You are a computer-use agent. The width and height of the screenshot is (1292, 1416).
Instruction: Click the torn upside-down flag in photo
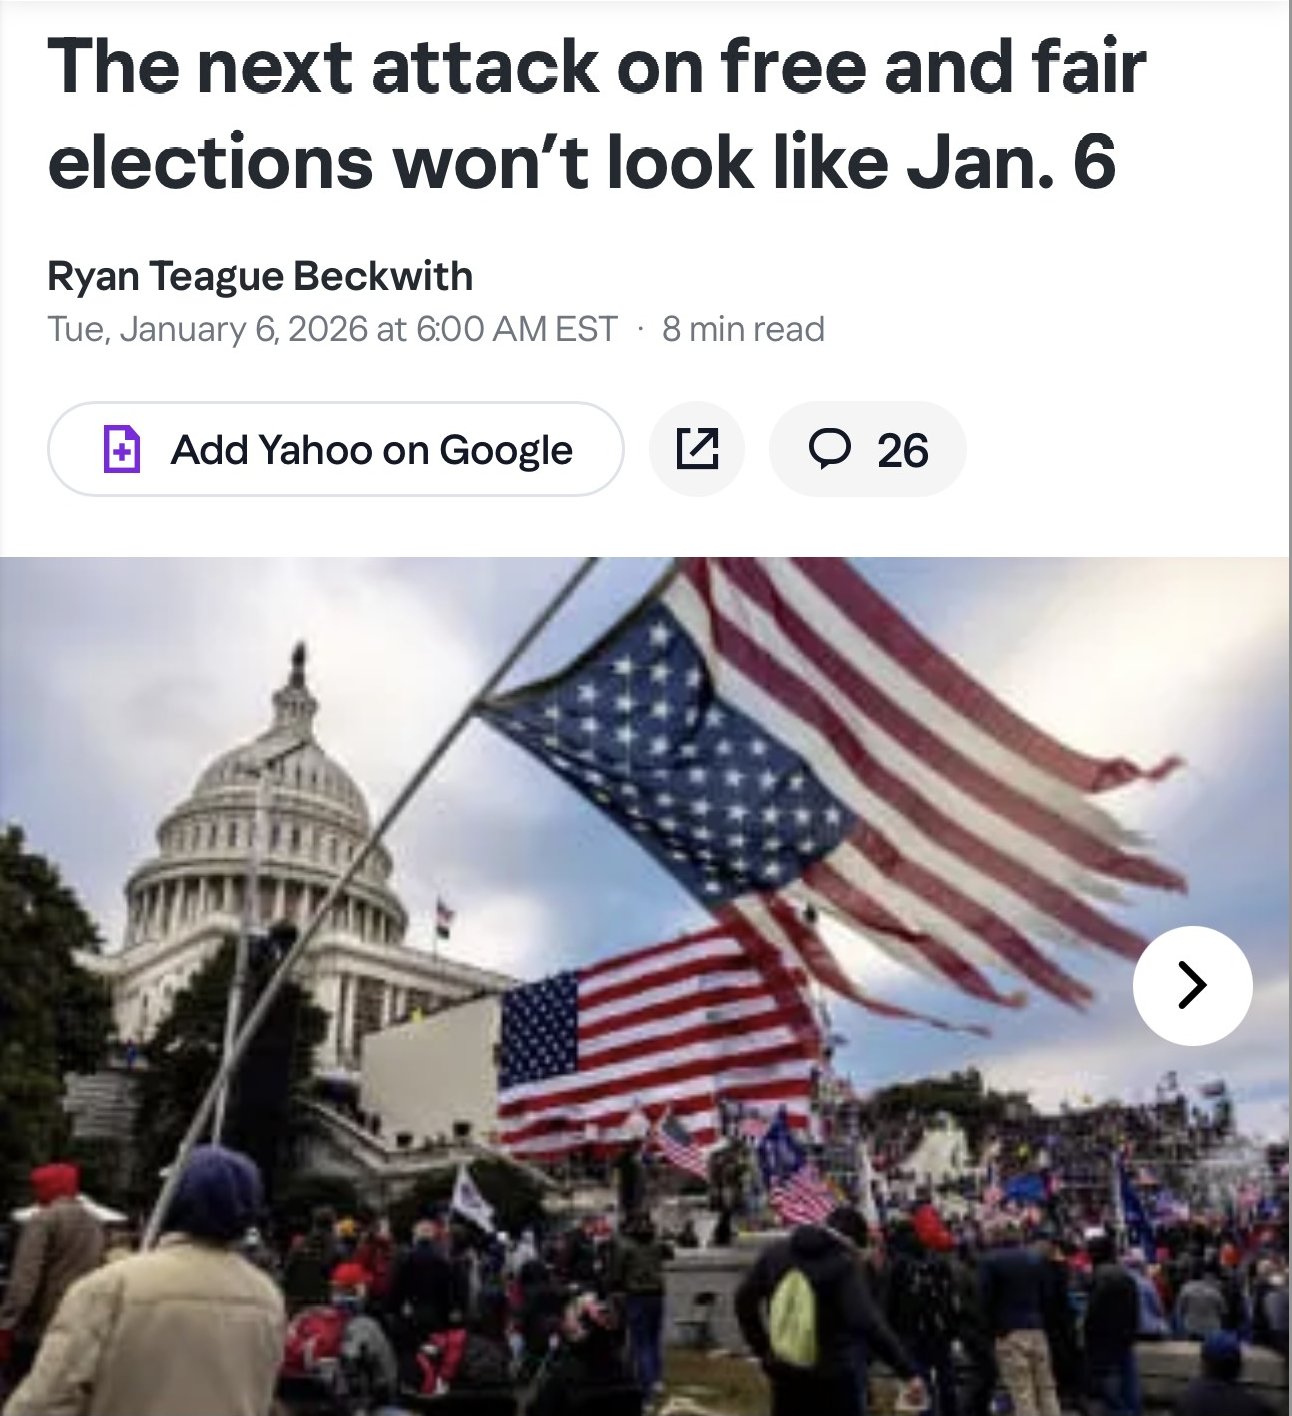pyautogui.click(x=830, y=780)
